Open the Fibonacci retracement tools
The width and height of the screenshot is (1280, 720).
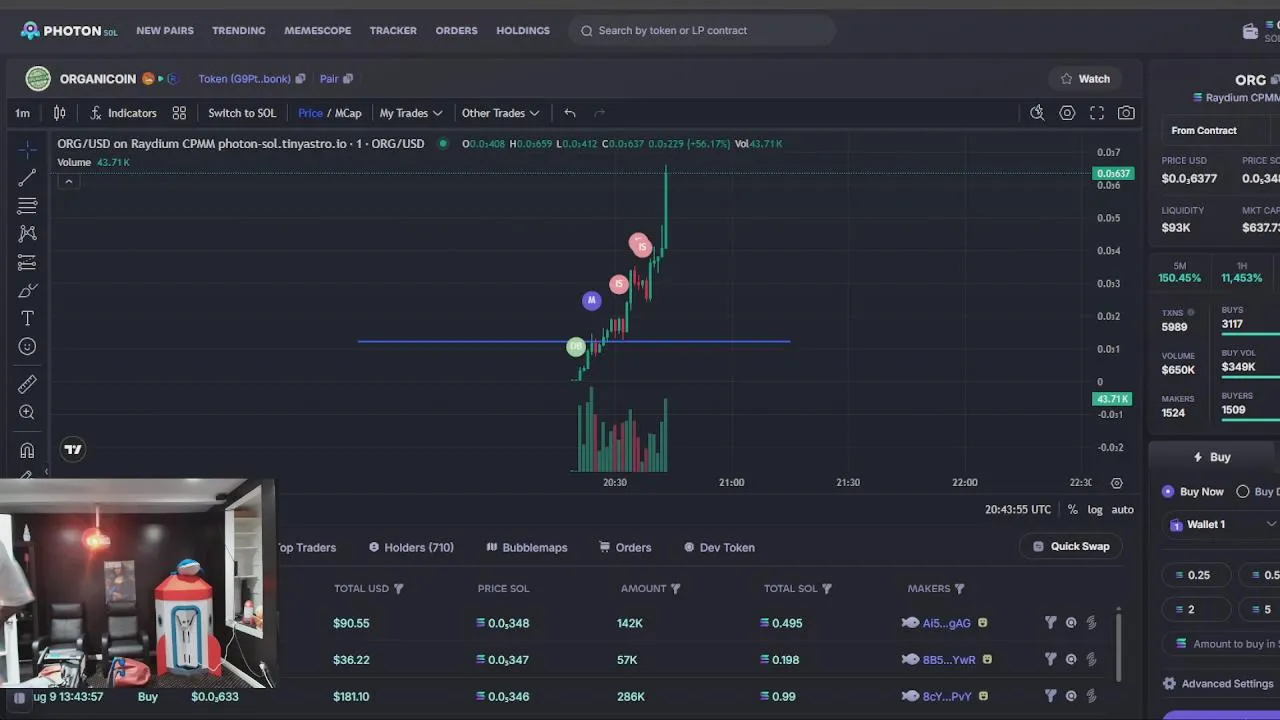27,206
